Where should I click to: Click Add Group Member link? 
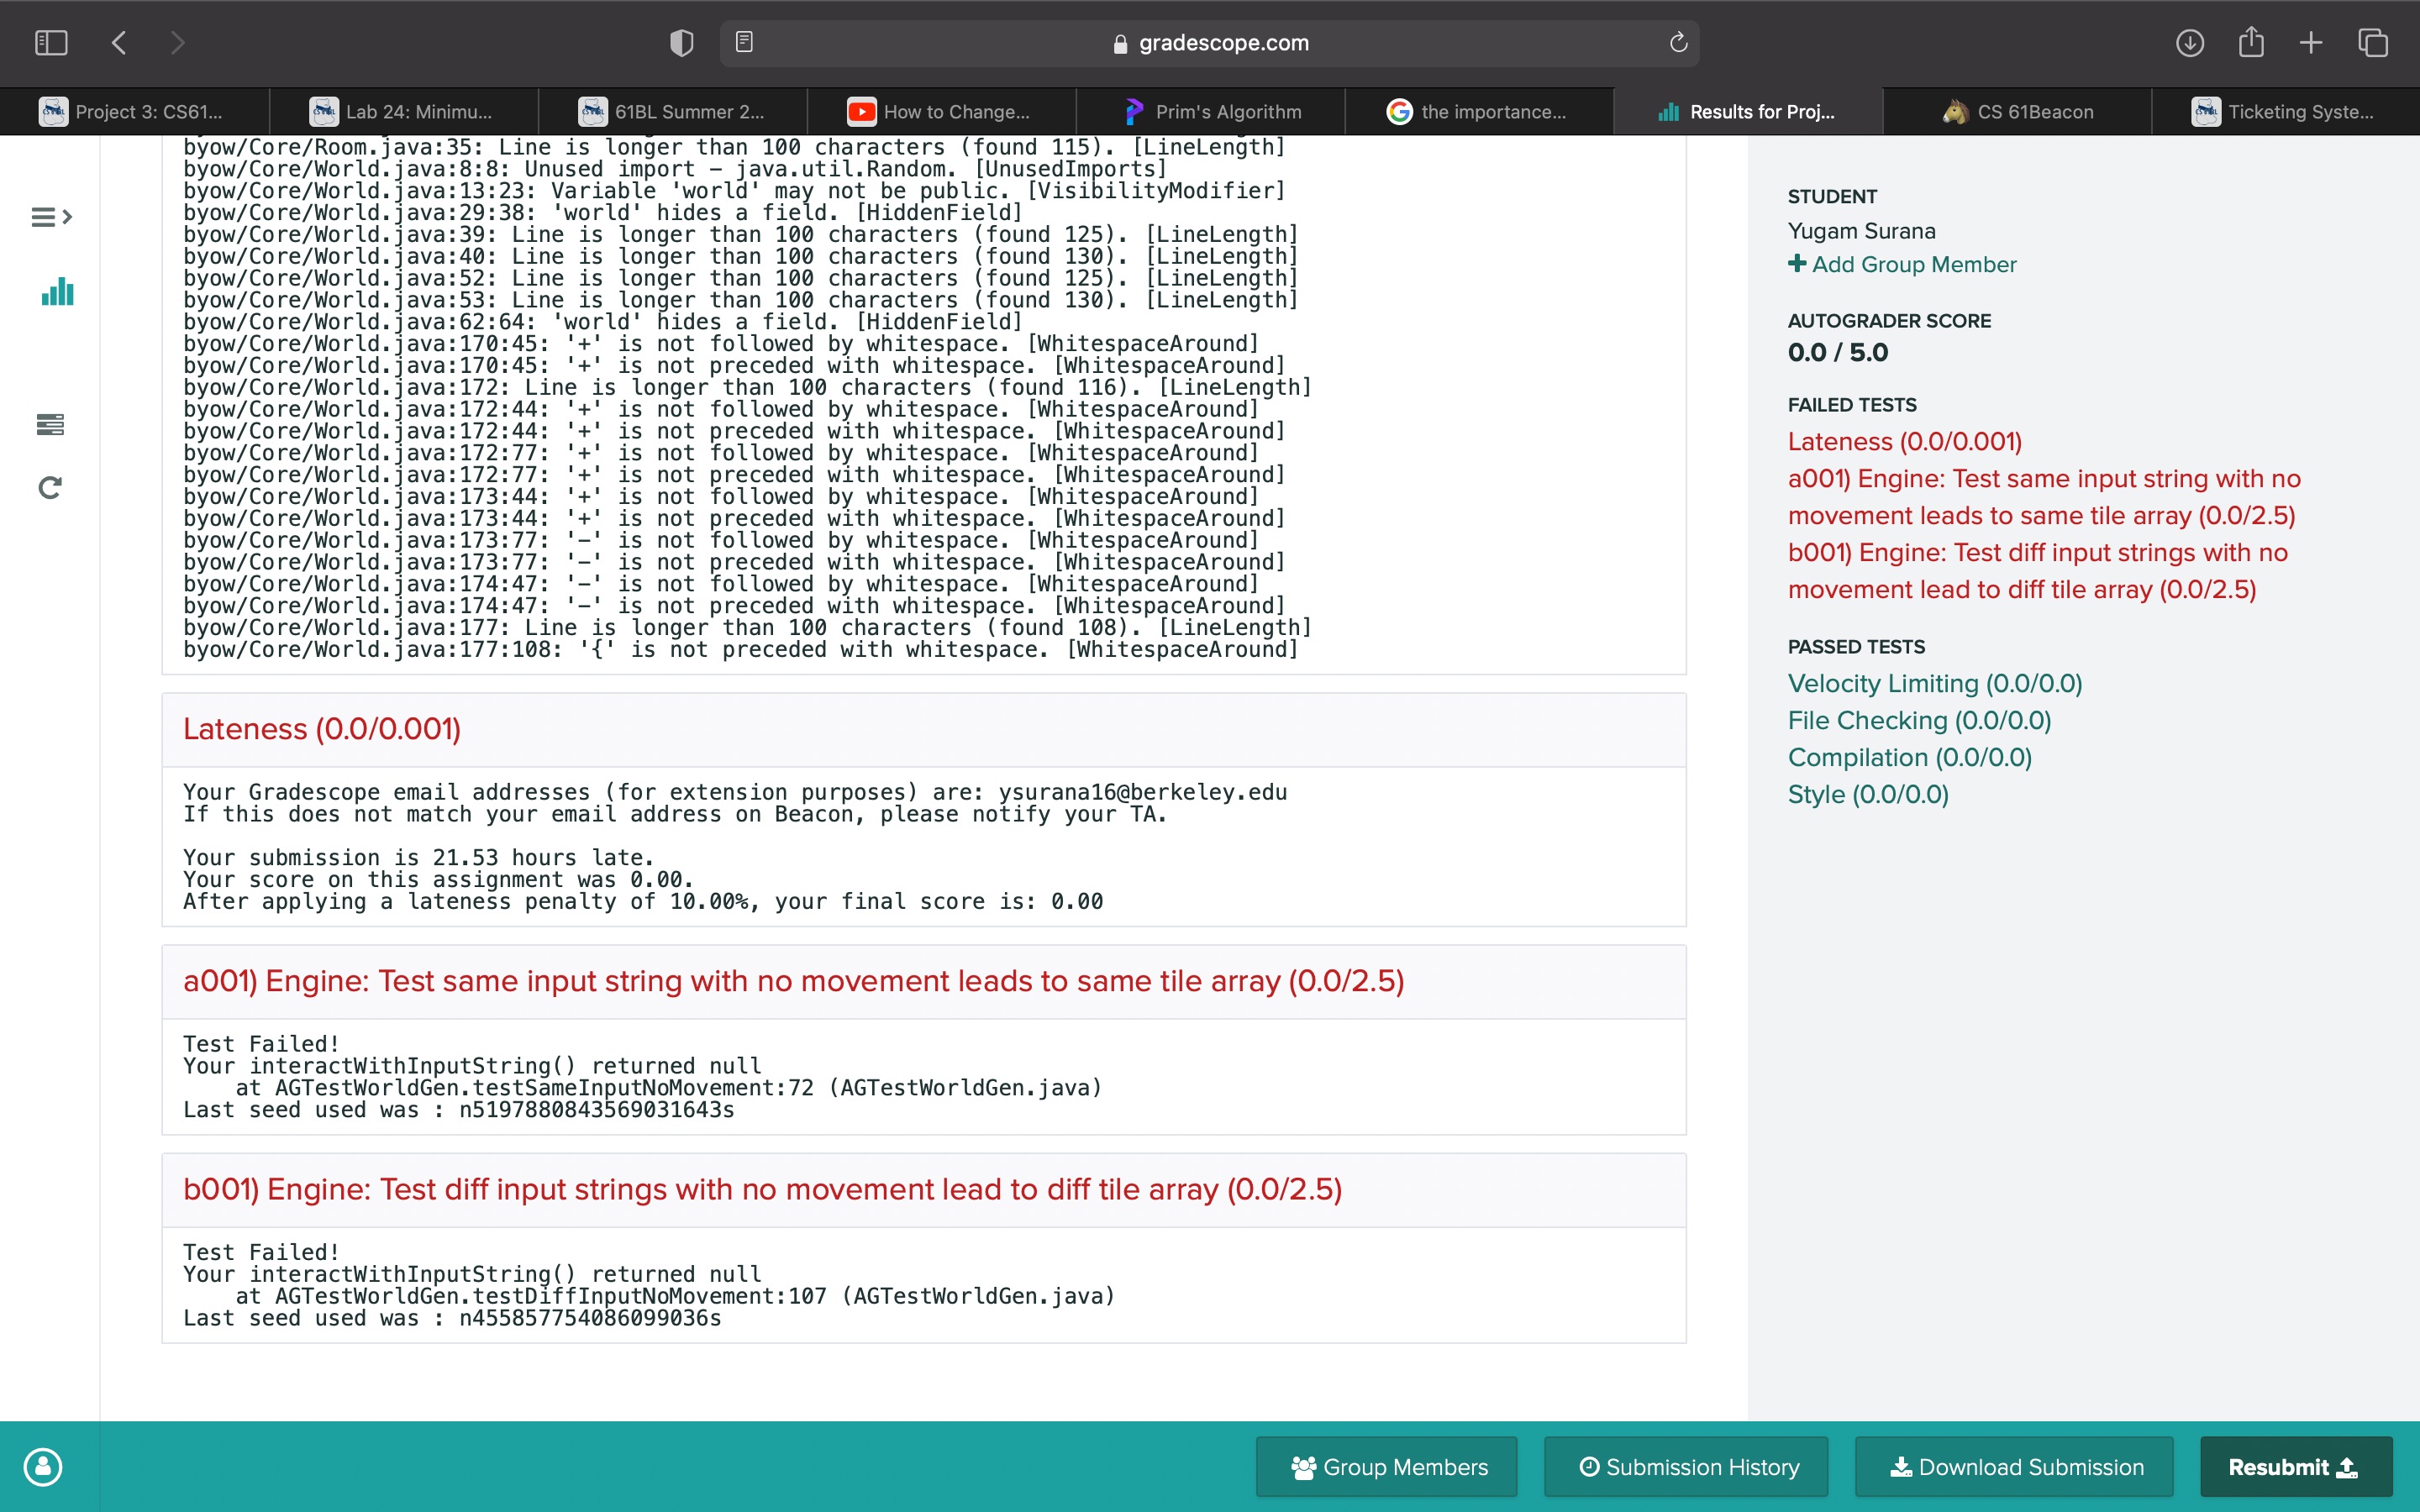point(1902,265)
